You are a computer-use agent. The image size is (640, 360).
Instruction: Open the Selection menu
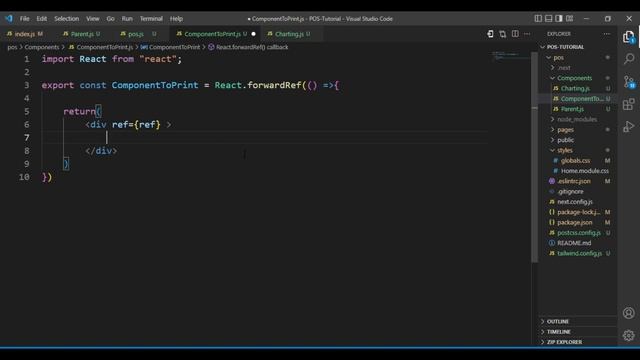(x=67, y=19)
